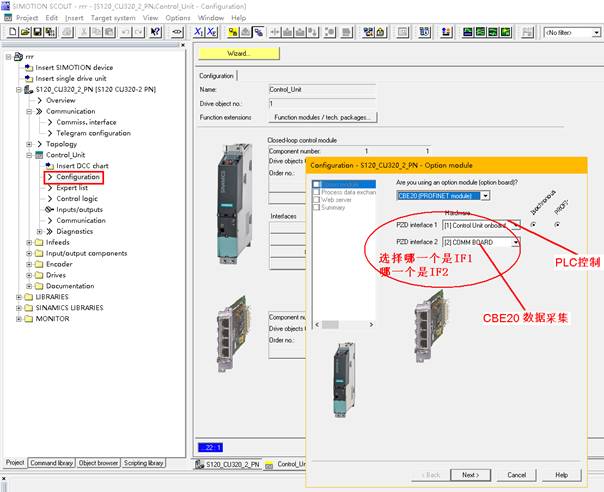Click the Insert DCC chart item
Screen dimensions: 604x492
80,166
